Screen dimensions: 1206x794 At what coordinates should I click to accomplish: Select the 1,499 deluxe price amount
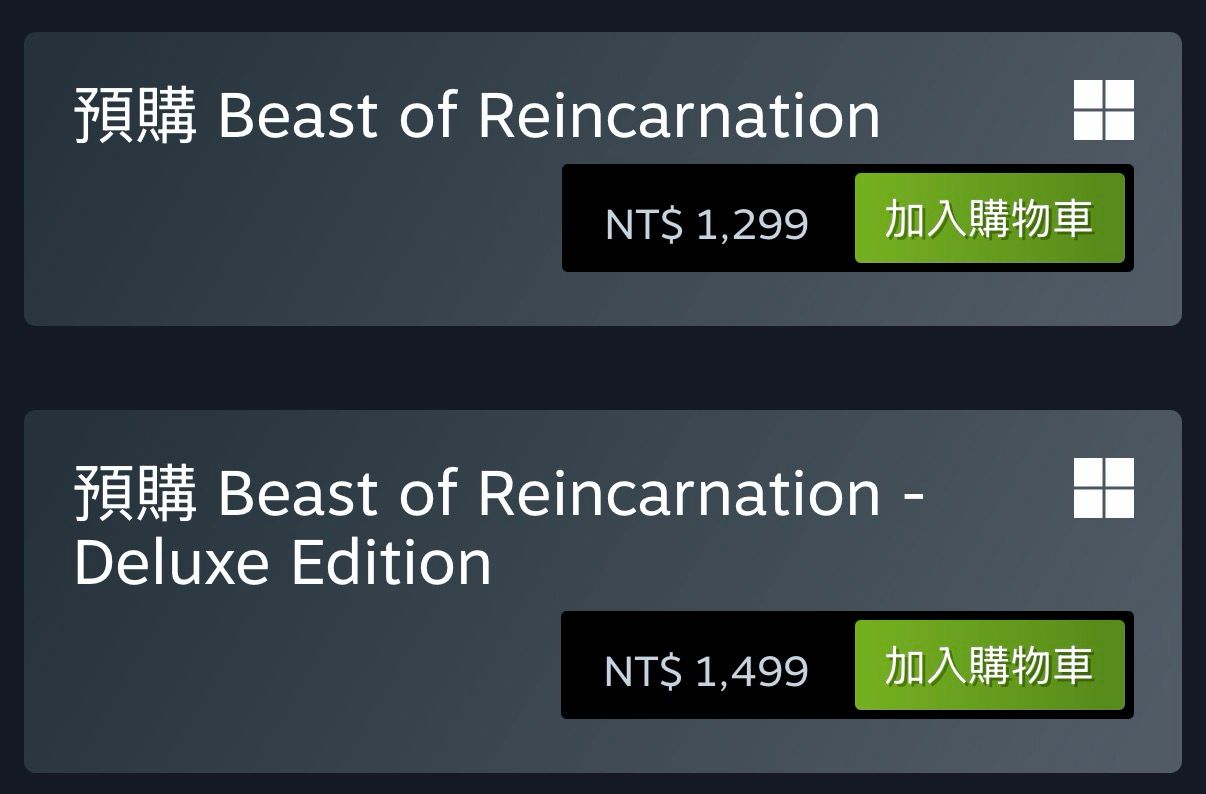tap(751, 671)
